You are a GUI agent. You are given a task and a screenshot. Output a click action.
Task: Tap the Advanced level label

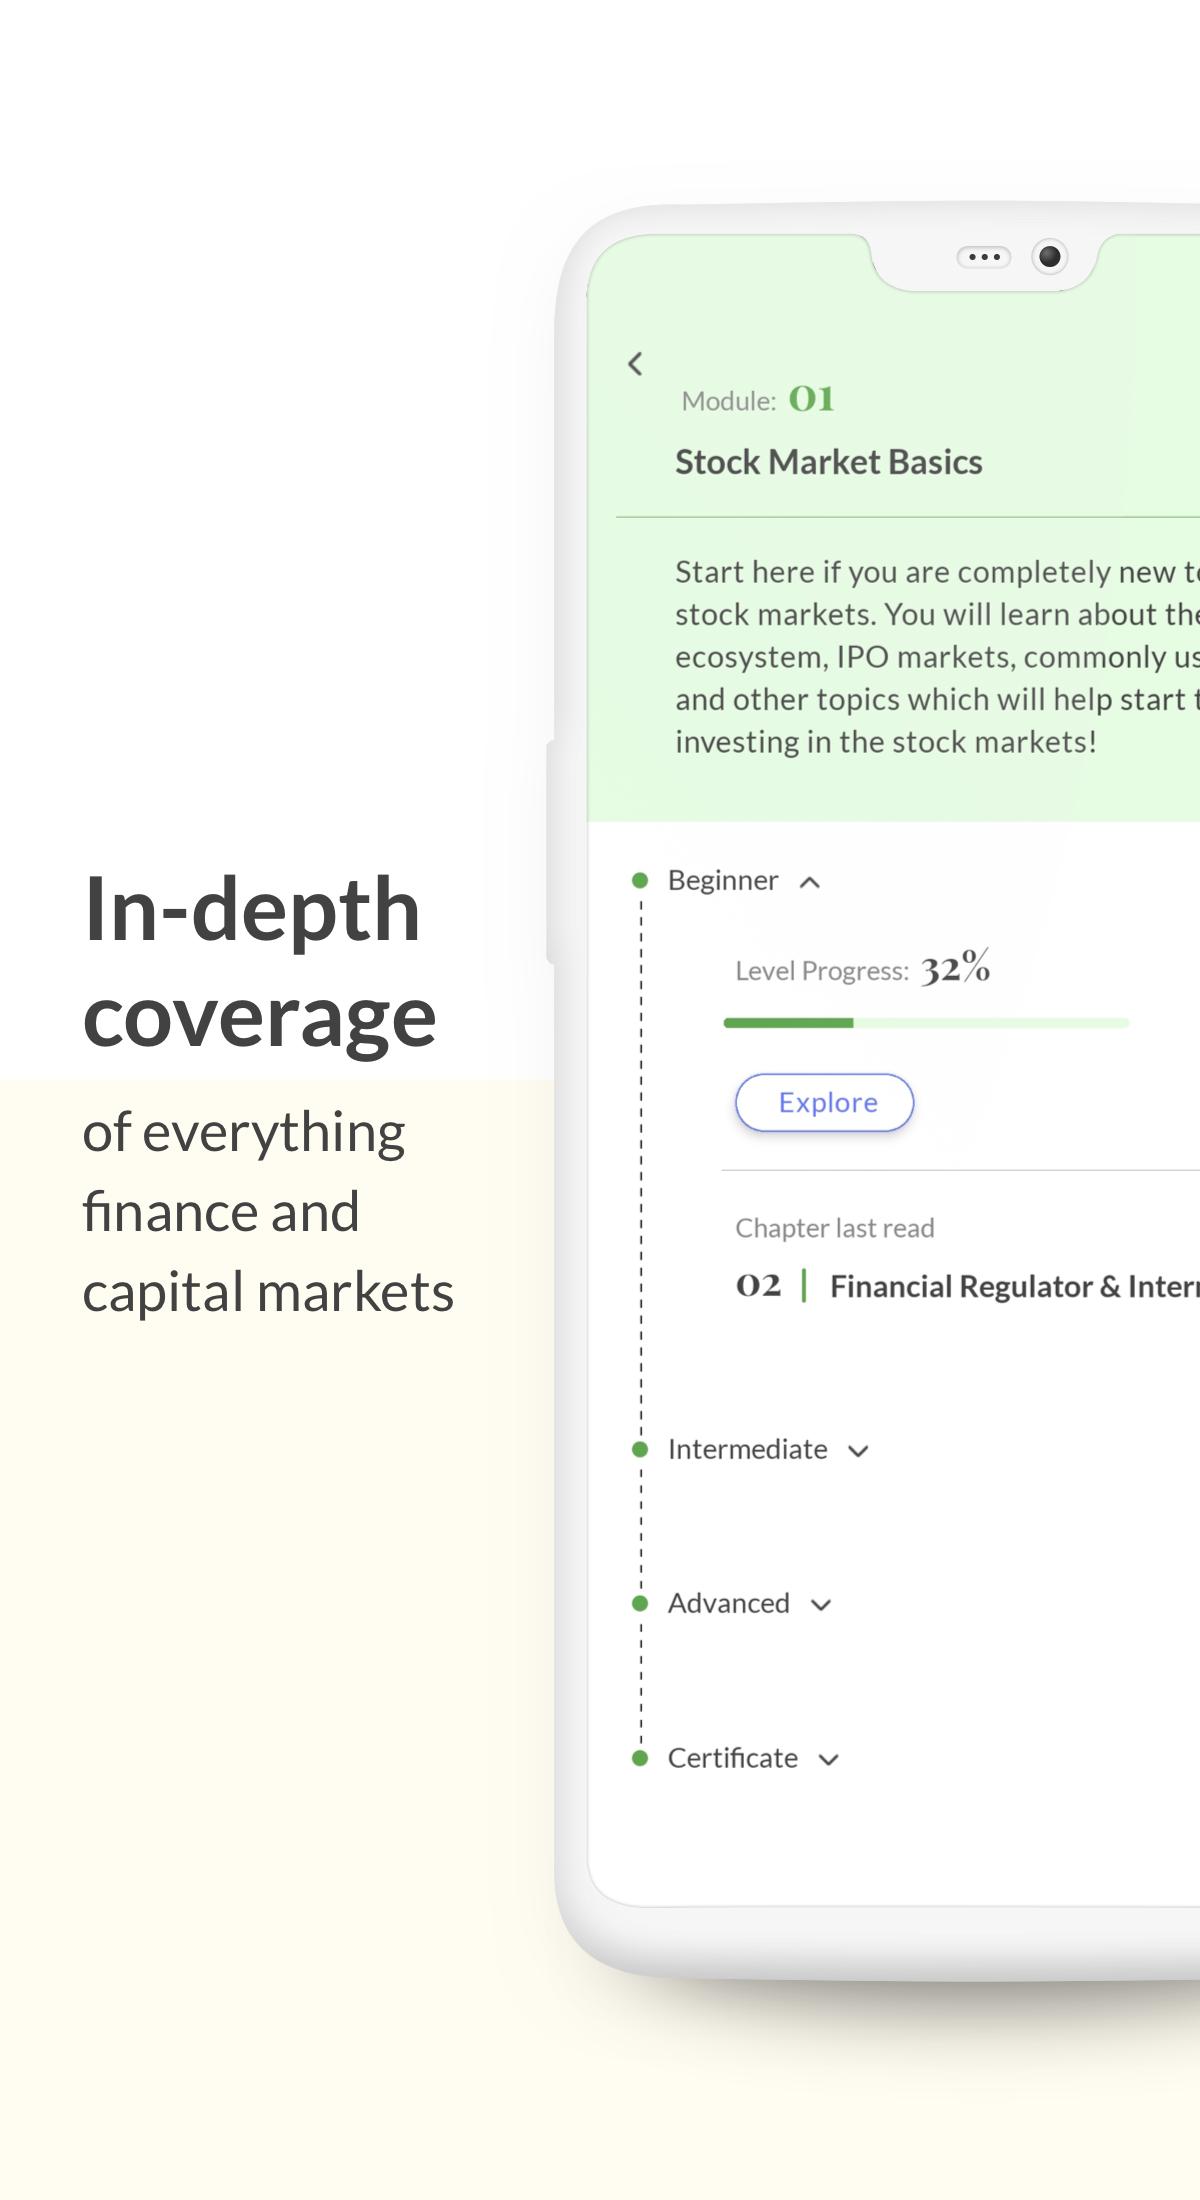pos(729,1603)
